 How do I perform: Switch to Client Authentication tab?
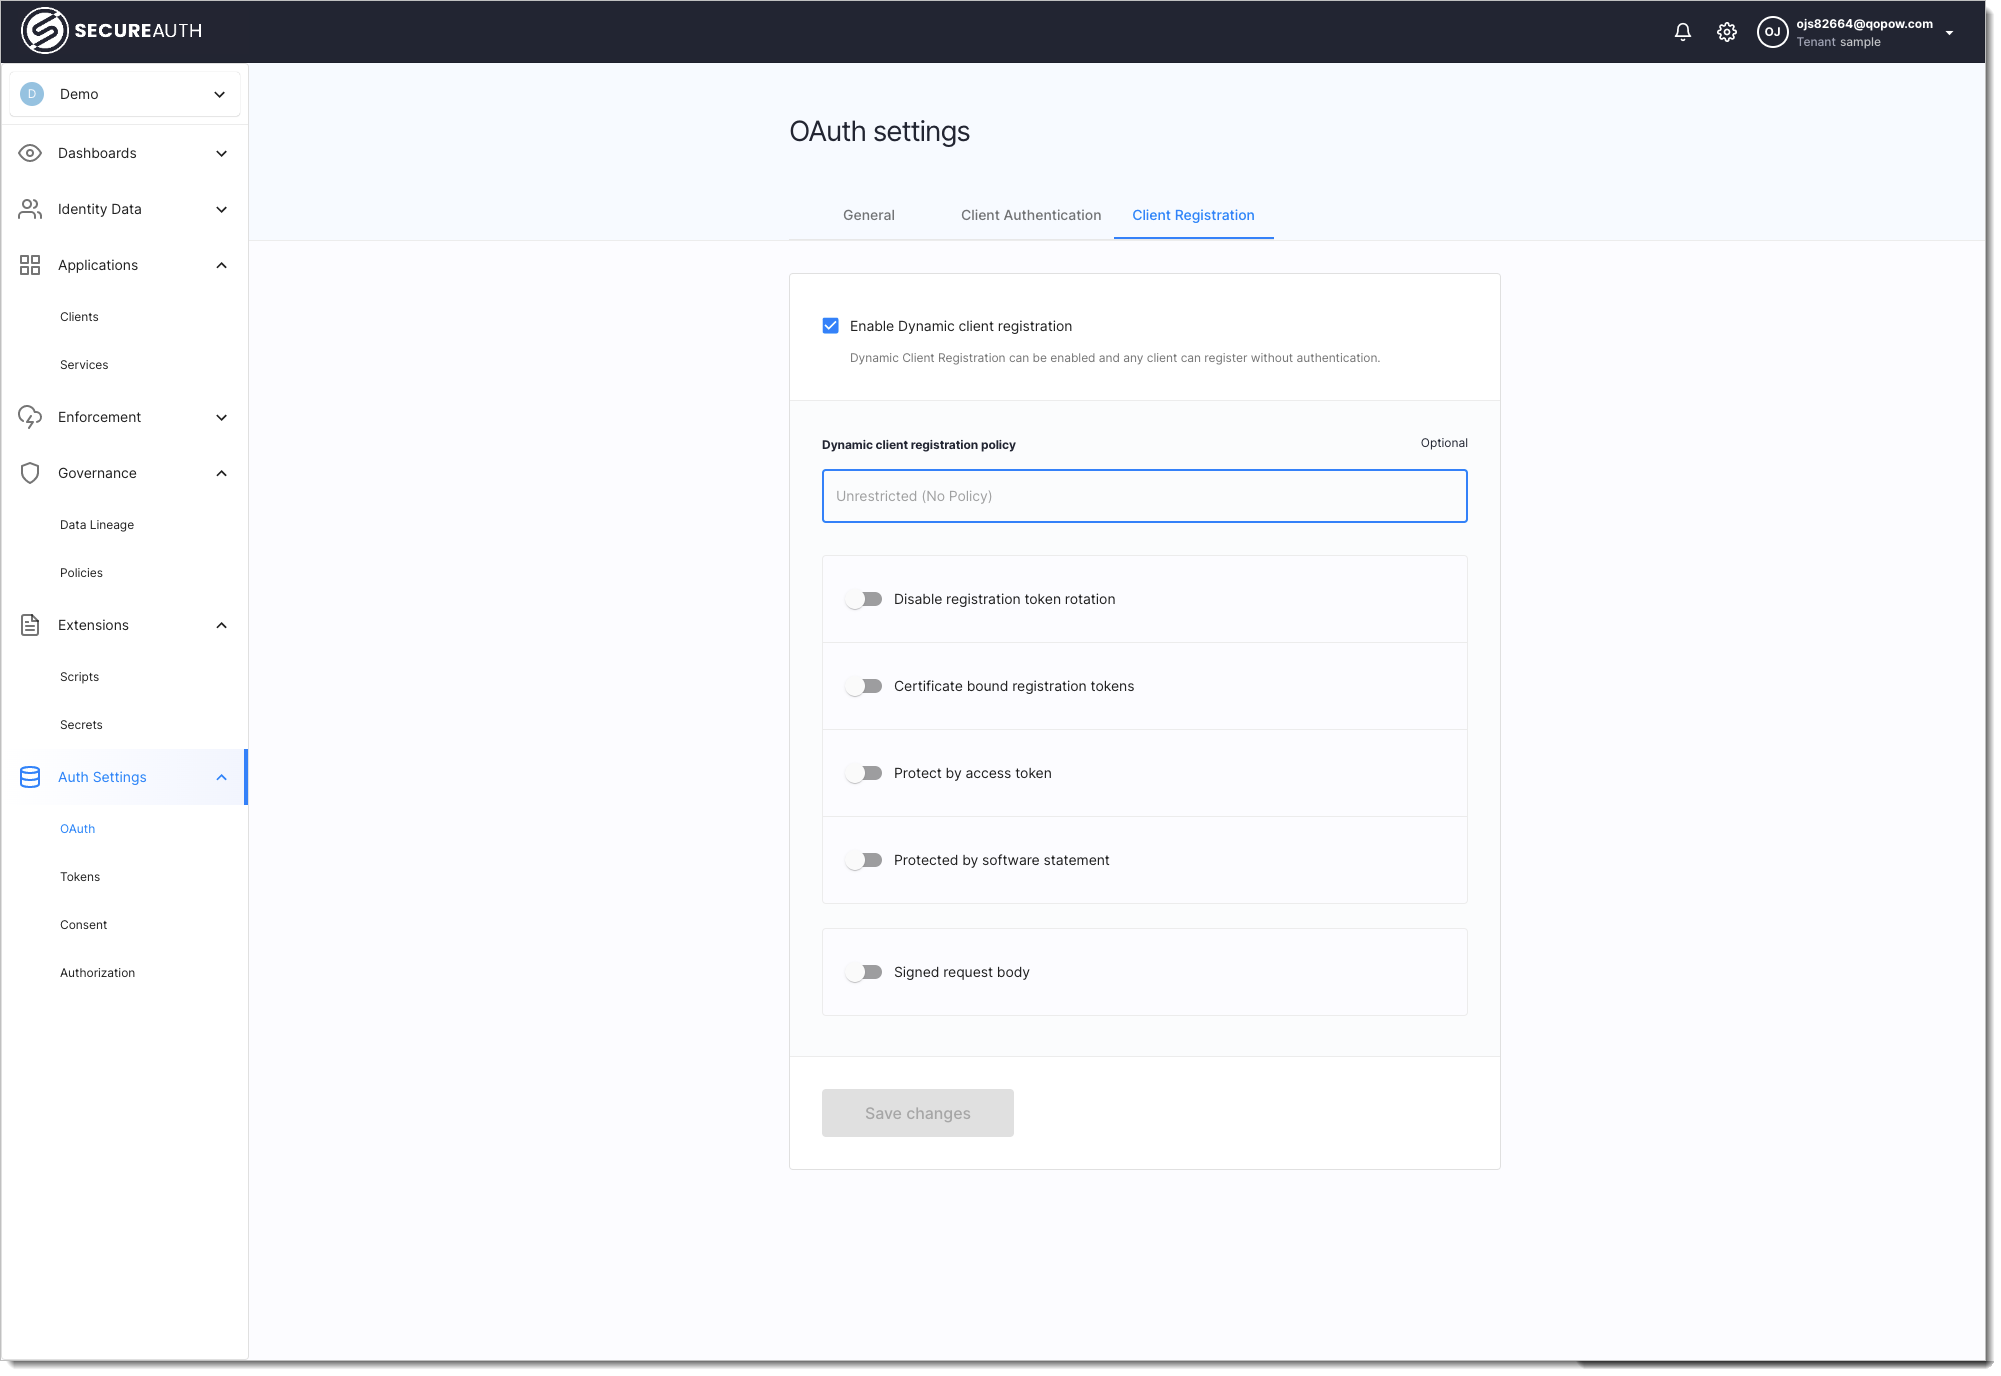tap(1032, 214)
